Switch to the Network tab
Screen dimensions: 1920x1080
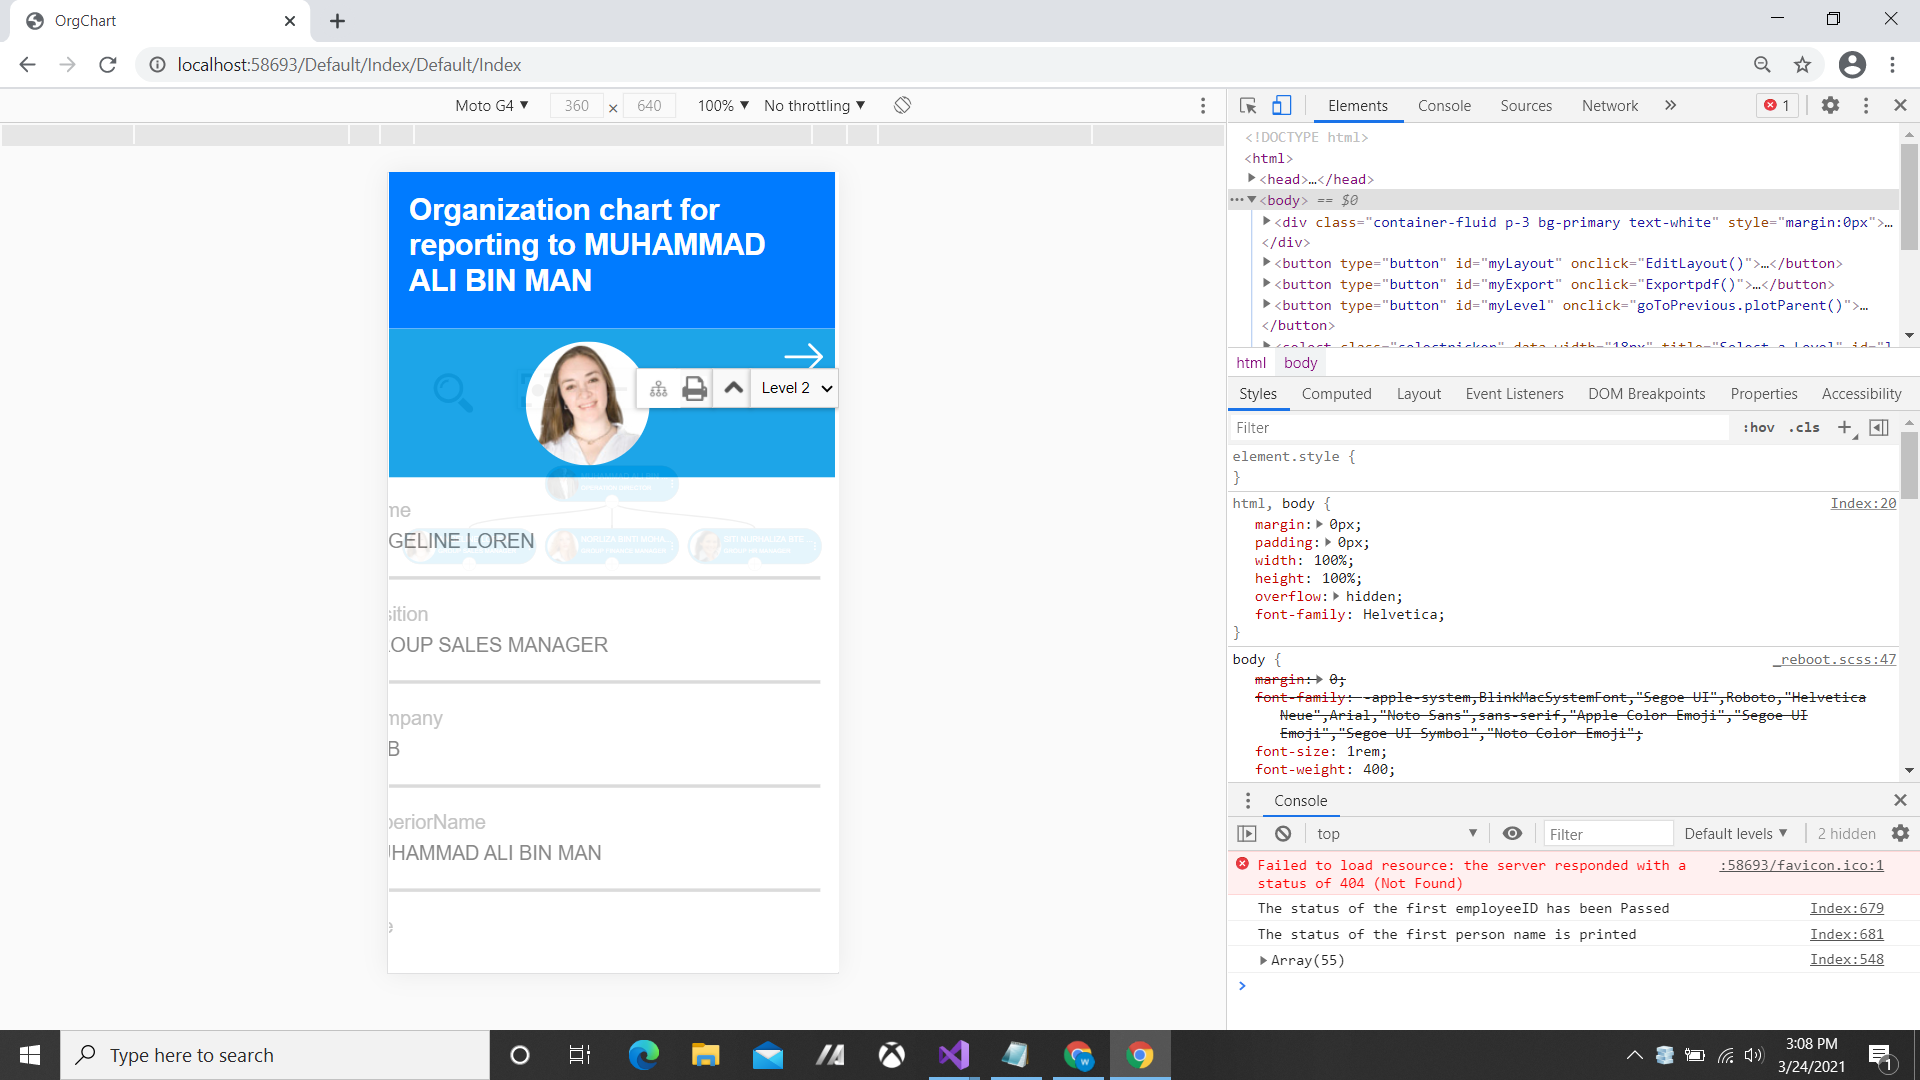[x=1609, y=106]
